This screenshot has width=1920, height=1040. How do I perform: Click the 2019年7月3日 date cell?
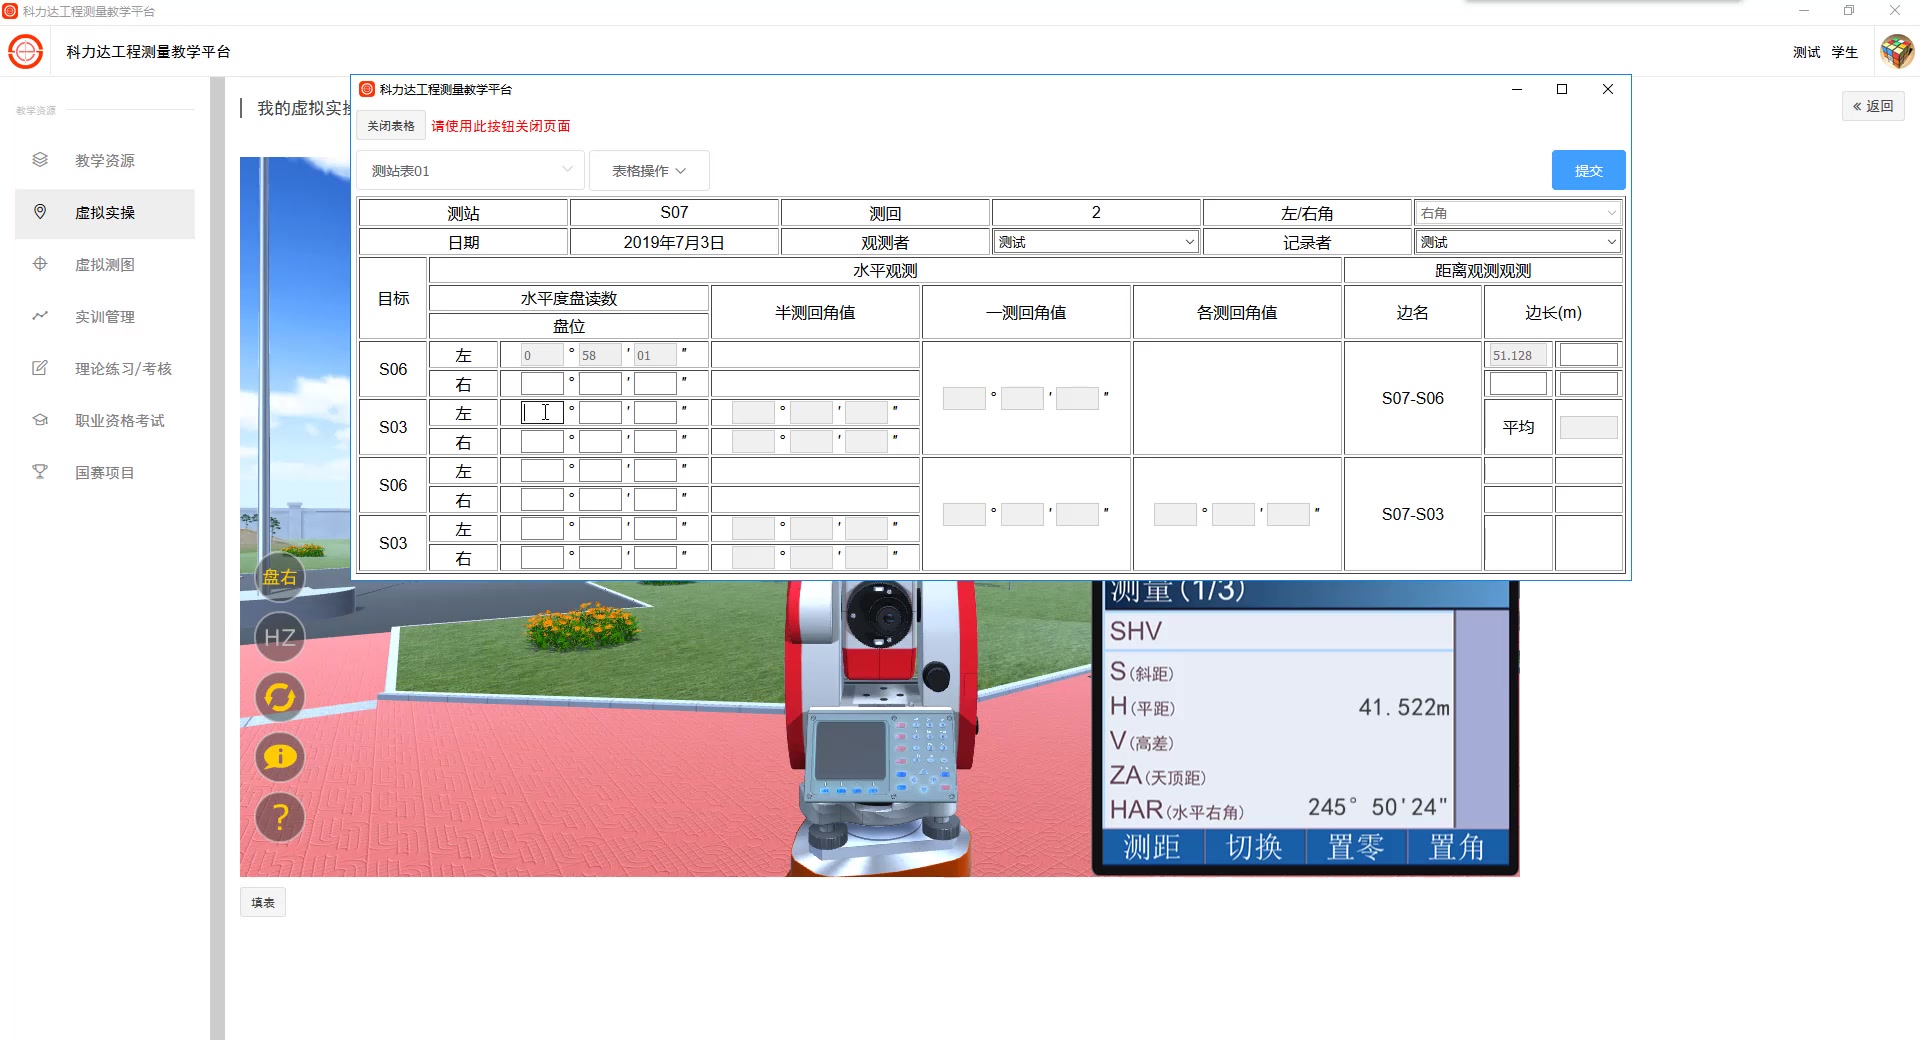pos(674,242)
